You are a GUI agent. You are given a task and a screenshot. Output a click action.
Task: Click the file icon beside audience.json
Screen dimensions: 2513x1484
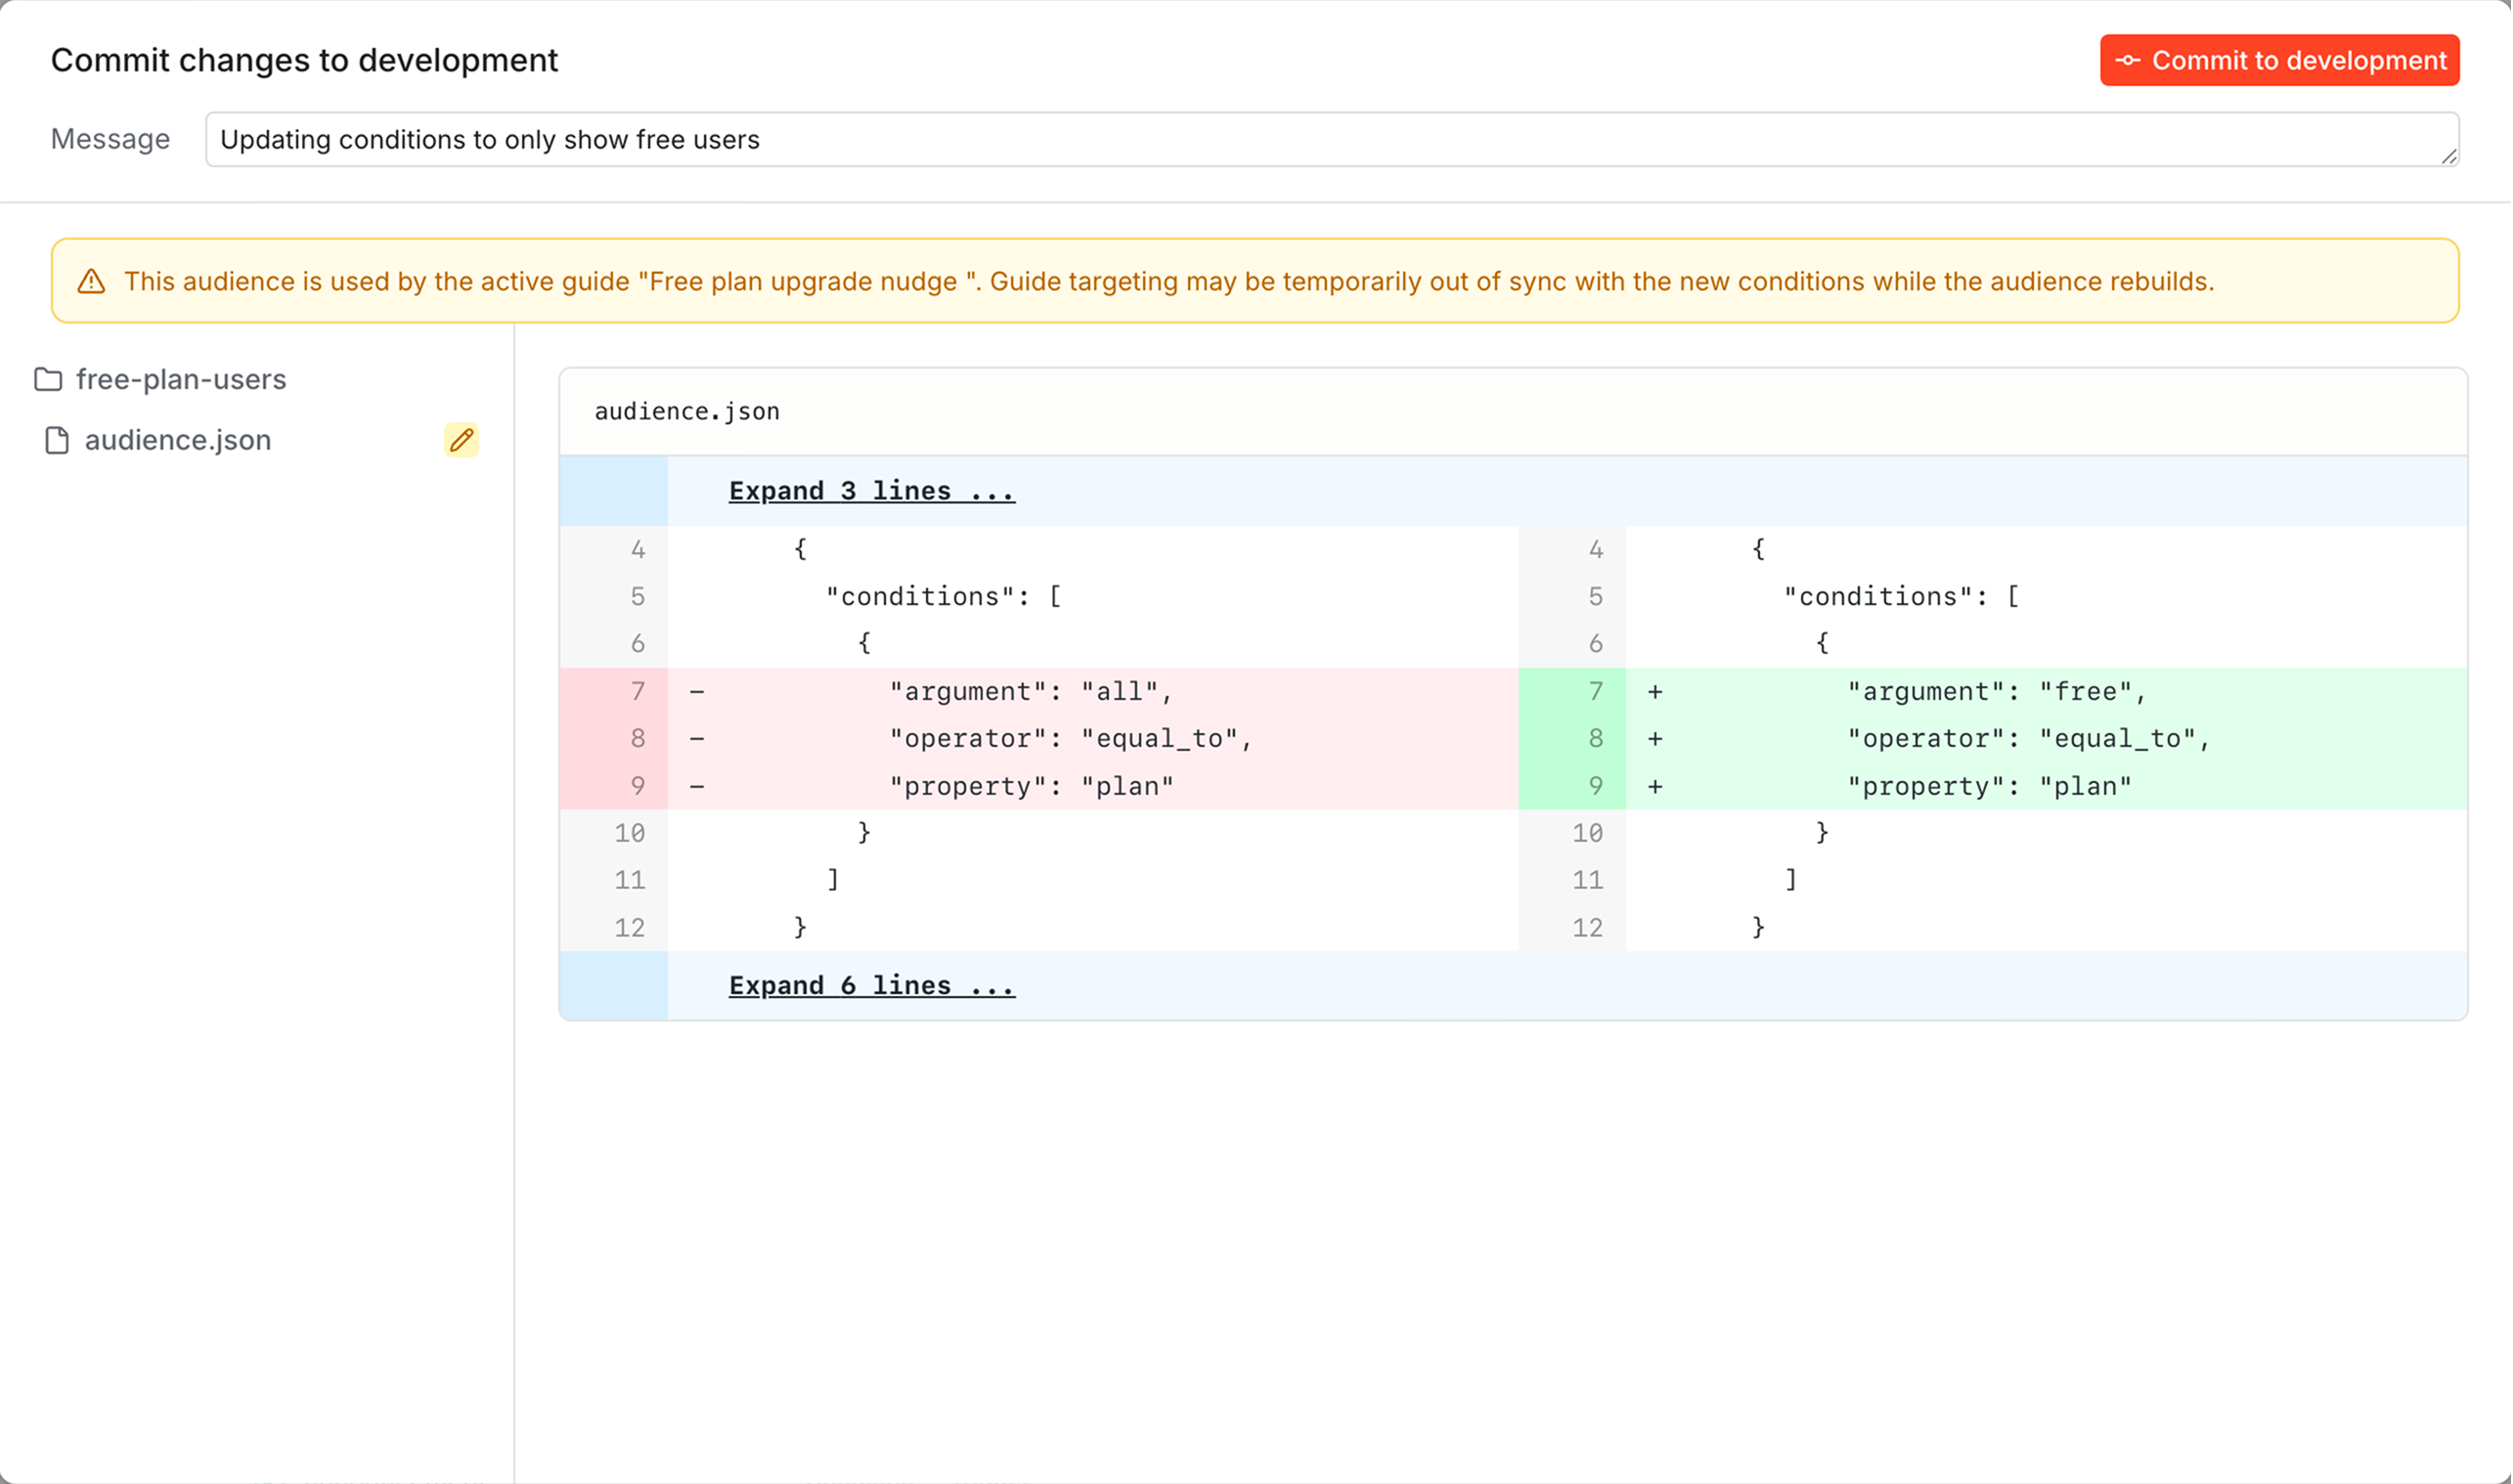pos(57,440)
